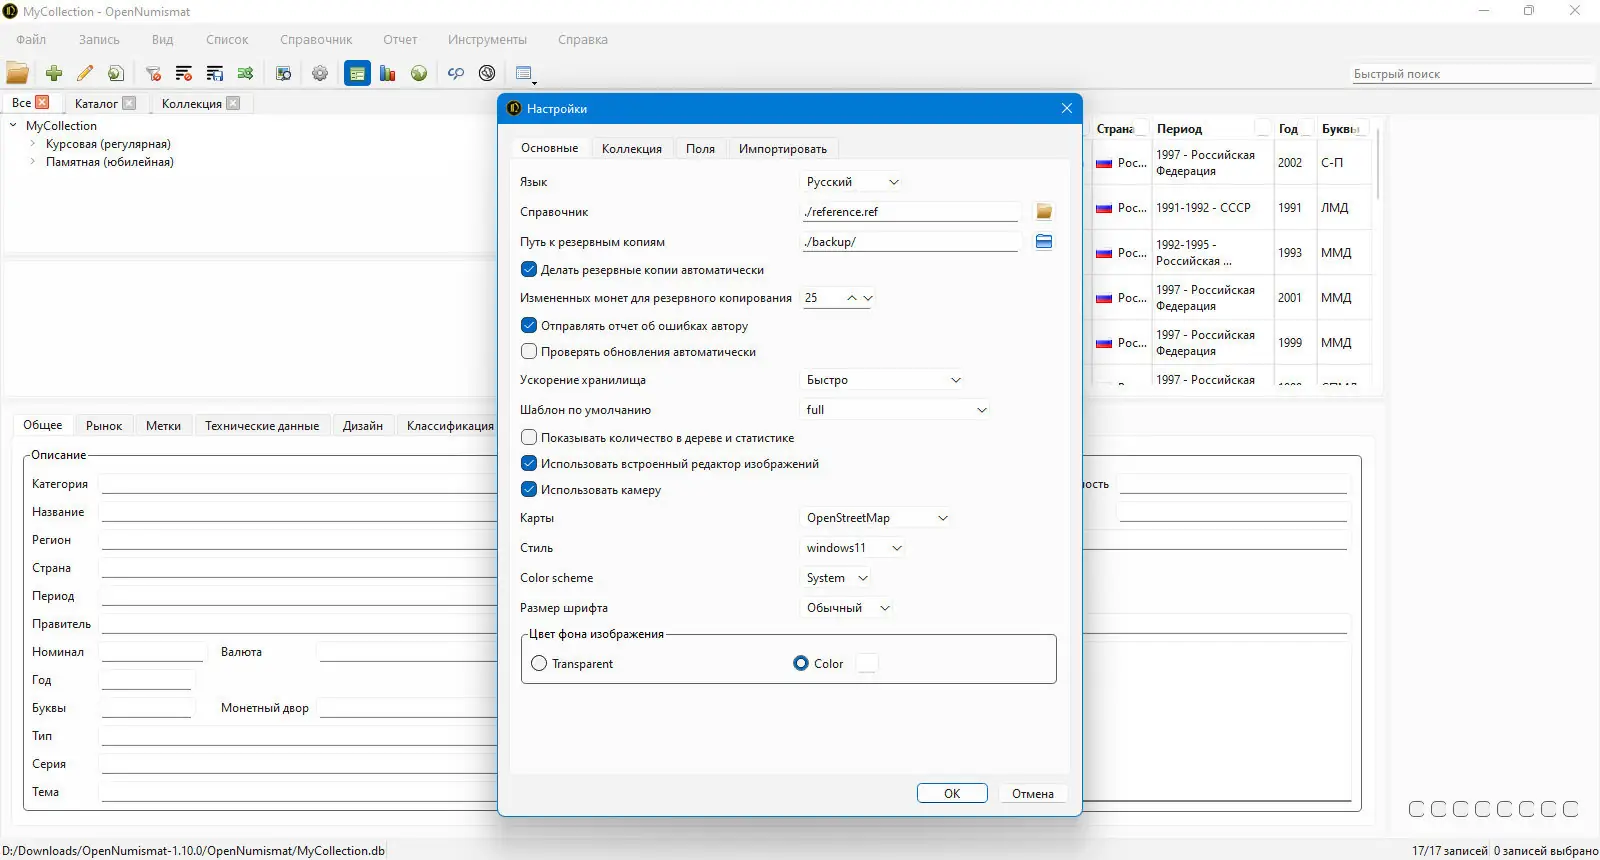Click the black circular coin toolbar icon

487,73
